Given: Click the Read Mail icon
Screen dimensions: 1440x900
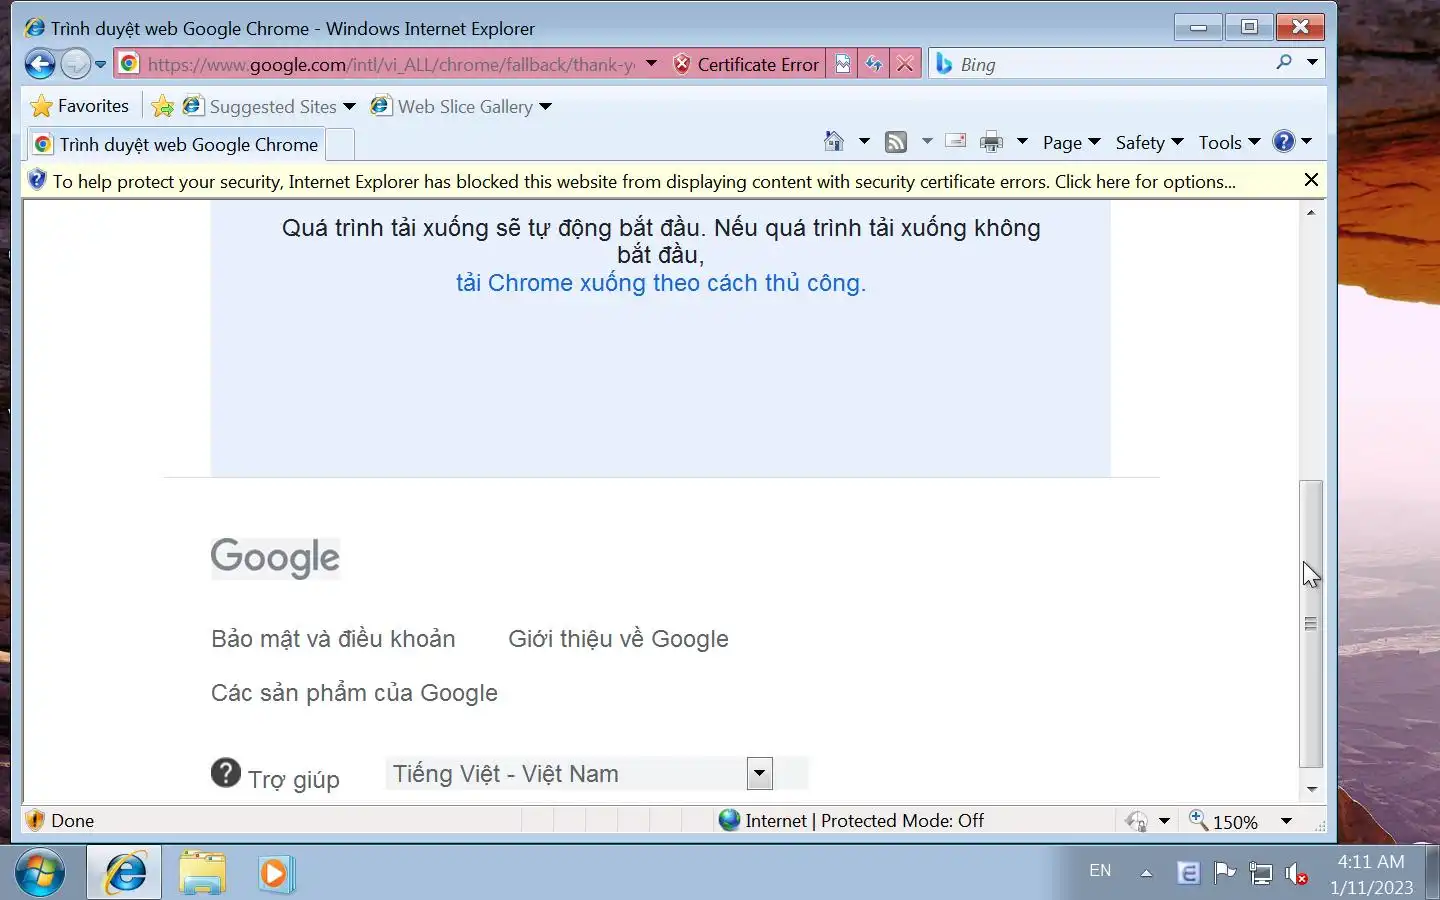Looking at the screenshot, I should 956,142.
